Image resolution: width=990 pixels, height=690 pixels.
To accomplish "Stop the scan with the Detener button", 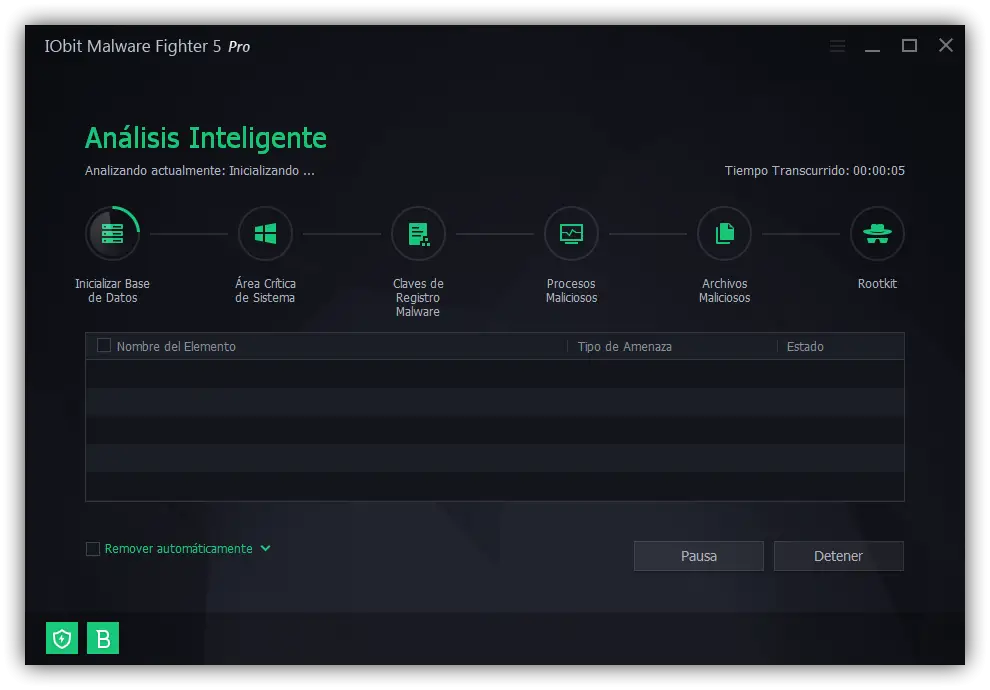I will [838, 556].
